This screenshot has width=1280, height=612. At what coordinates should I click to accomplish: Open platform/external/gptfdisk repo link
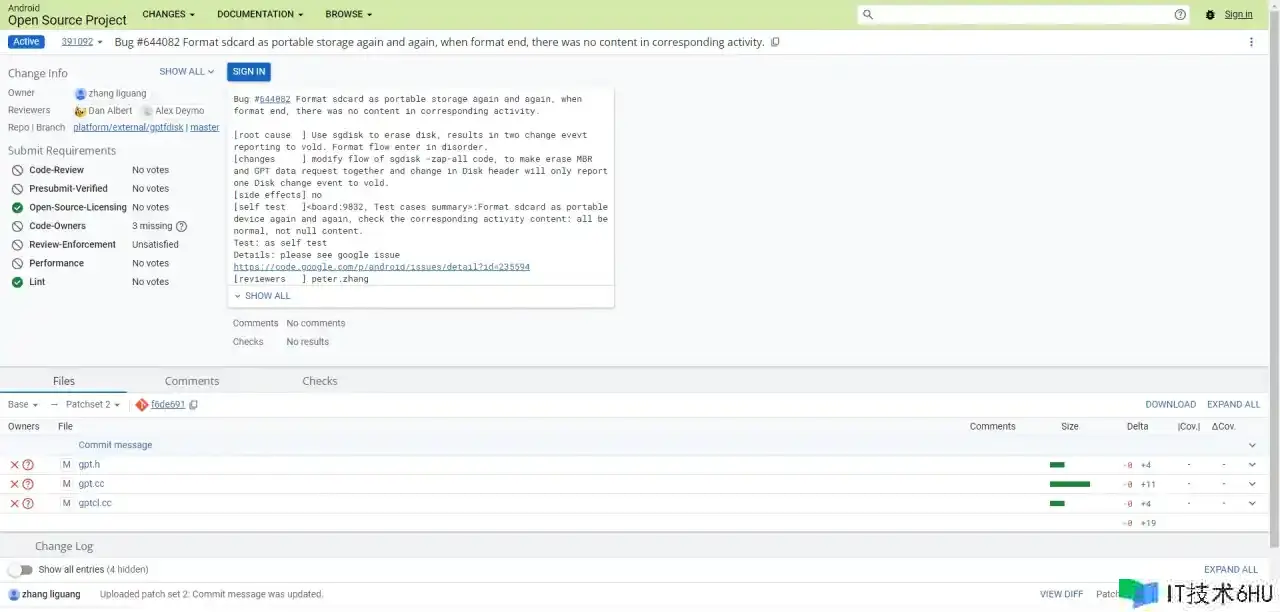(x=128, y=128)
